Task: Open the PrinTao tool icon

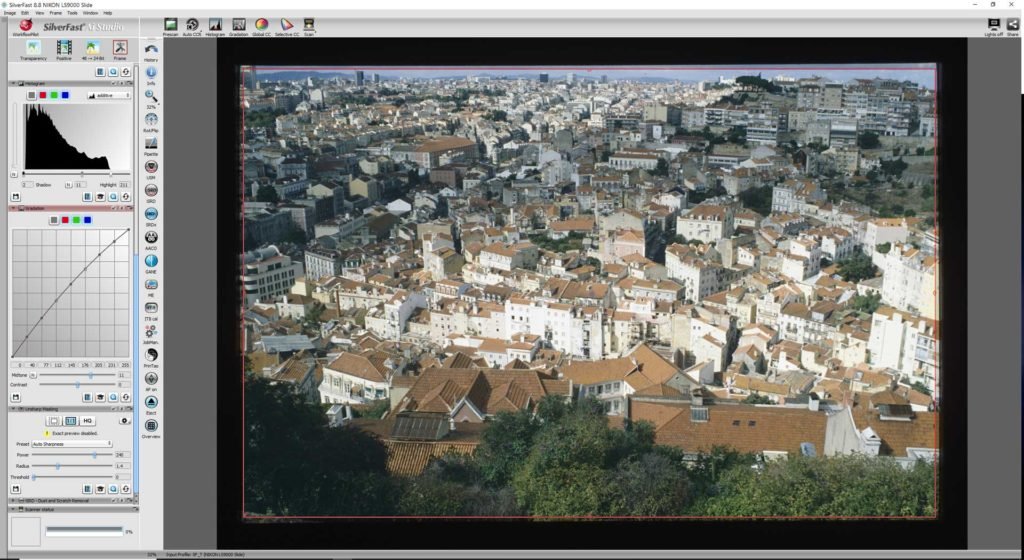Action: click(x=151, y=354)
